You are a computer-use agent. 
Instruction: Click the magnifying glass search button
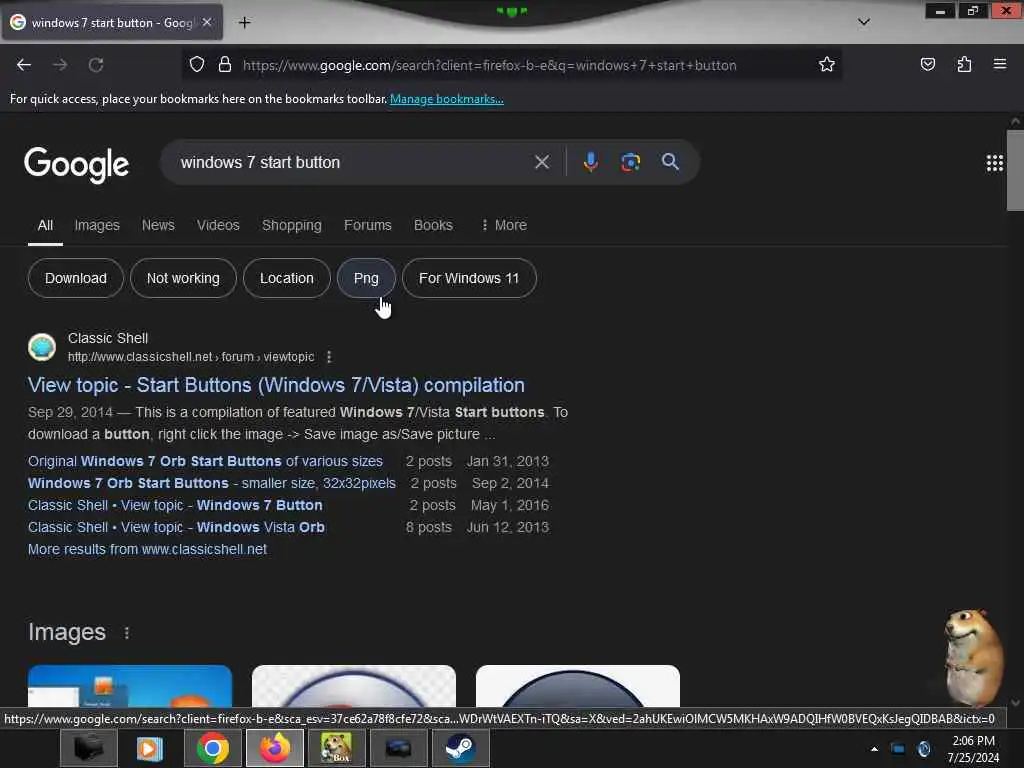[x=670, y=162]
